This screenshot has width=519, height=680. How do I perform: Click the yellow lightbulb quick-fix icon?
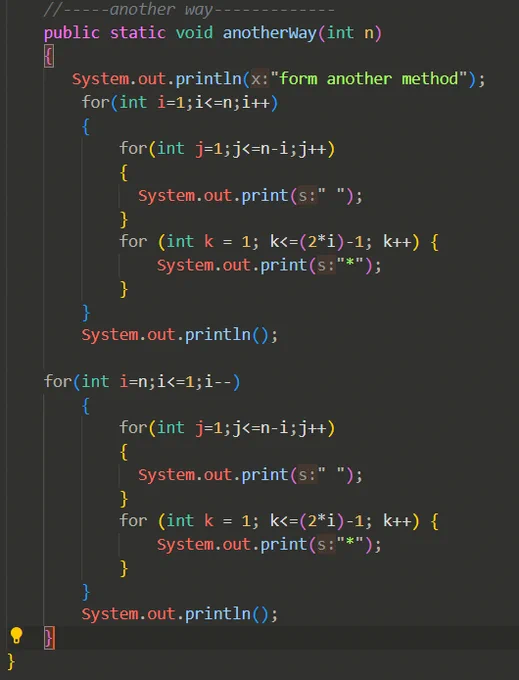[x=16, y=635]
